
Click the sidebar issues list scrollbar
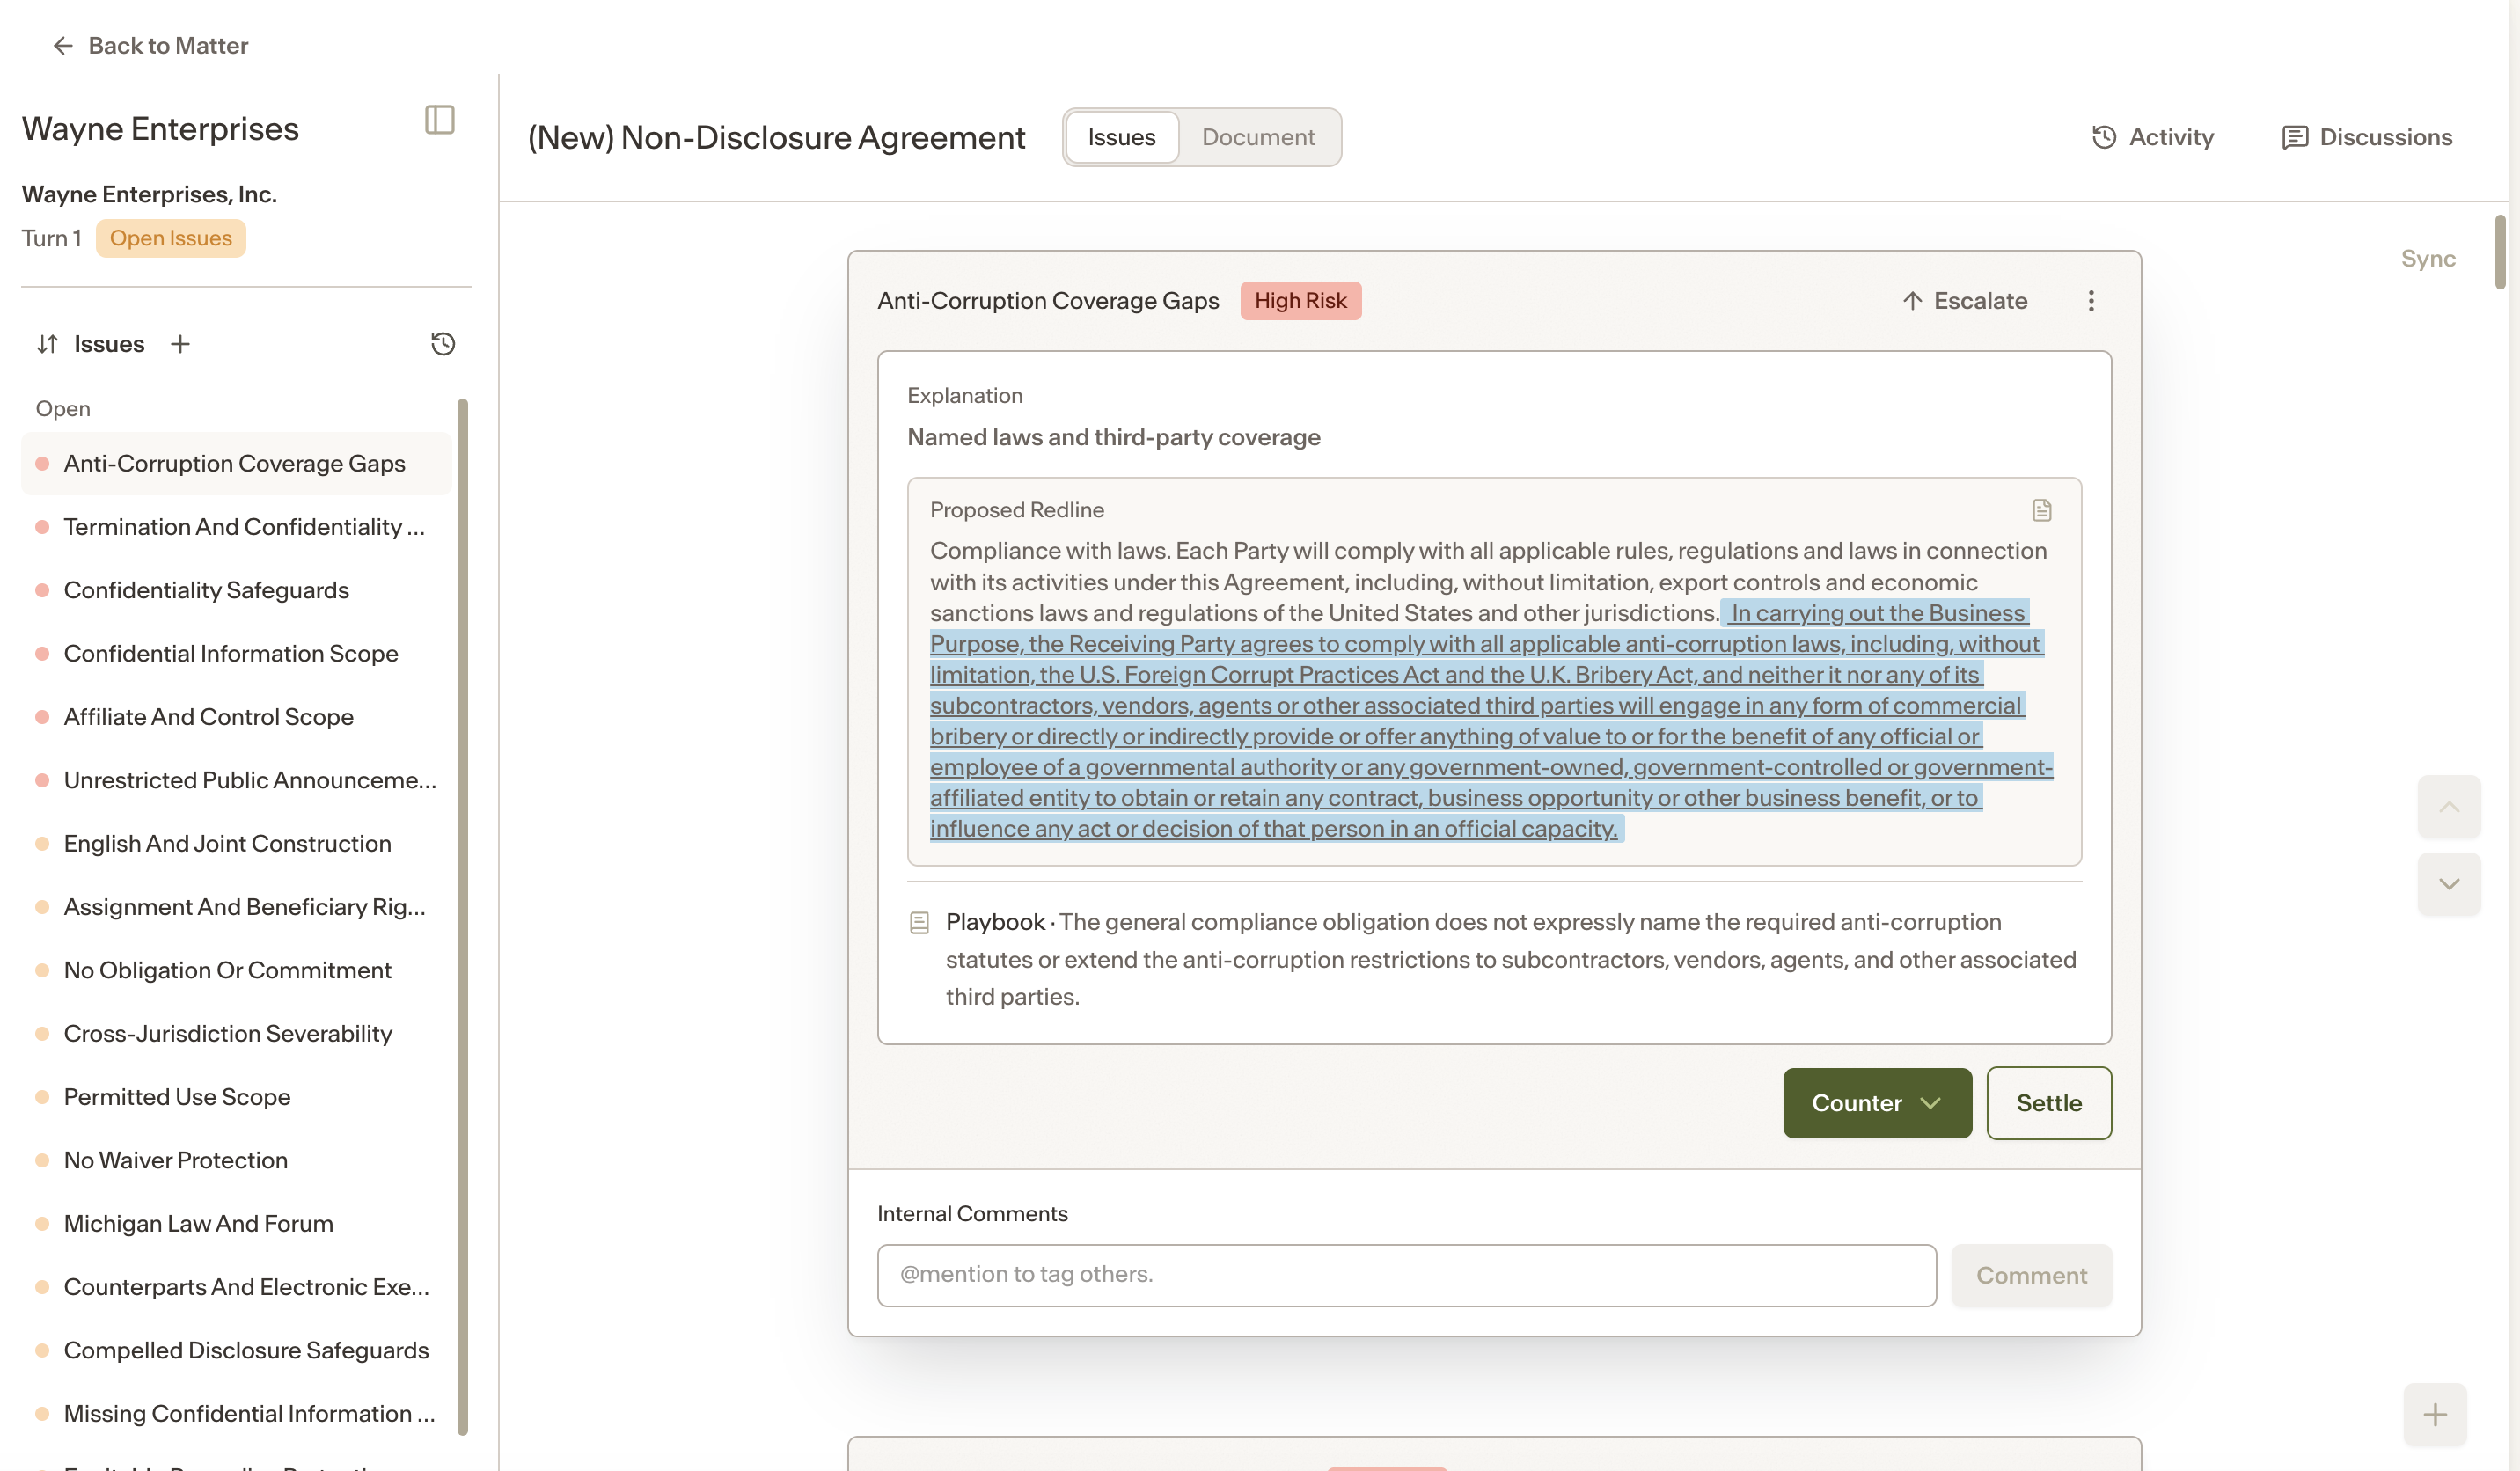[462, 917]
